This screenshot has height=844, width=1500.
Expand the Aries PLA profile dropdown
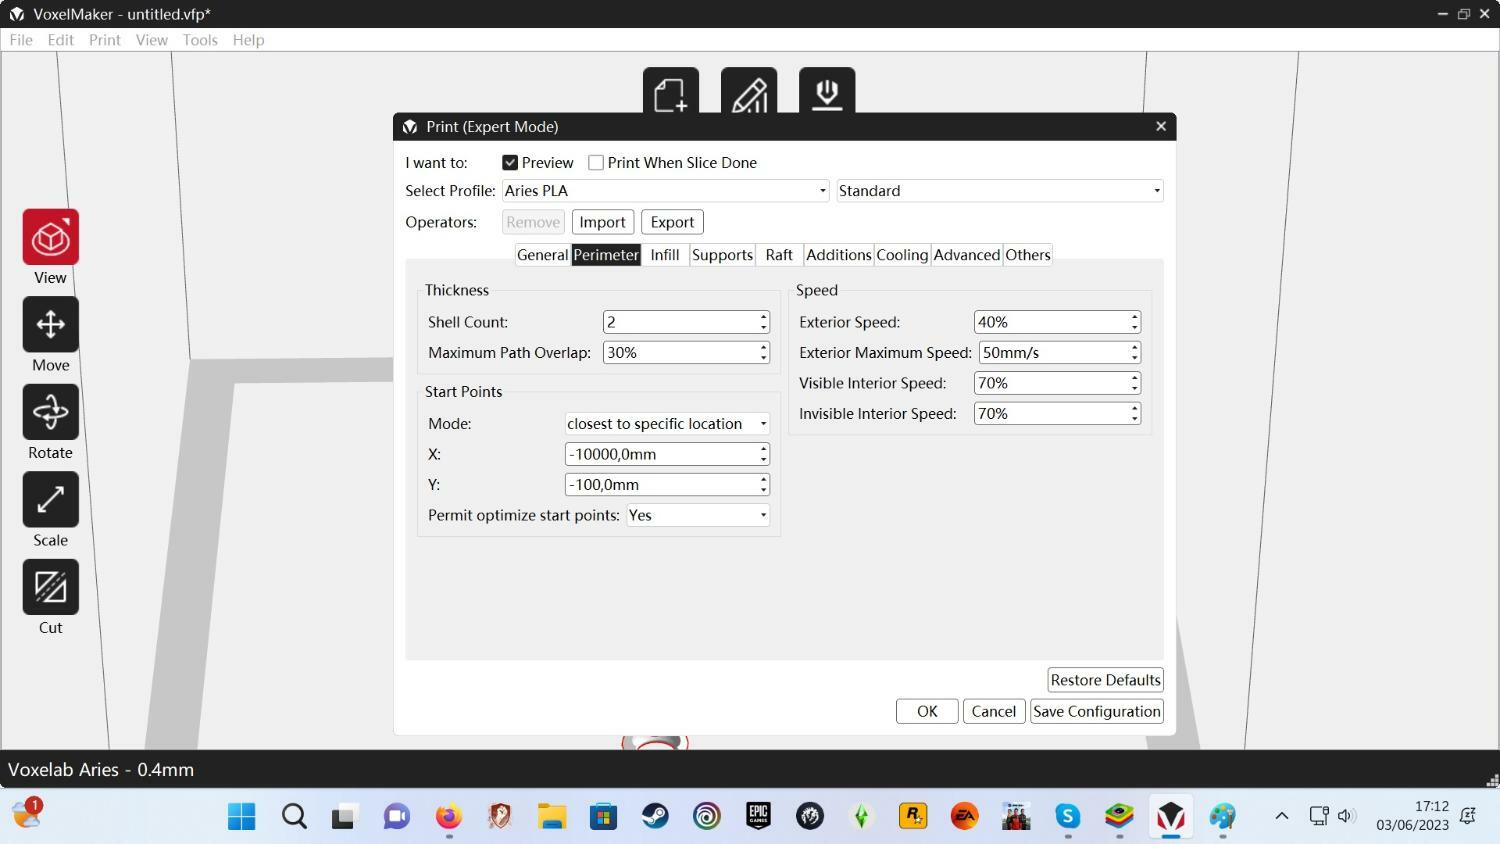pos(665,191)
